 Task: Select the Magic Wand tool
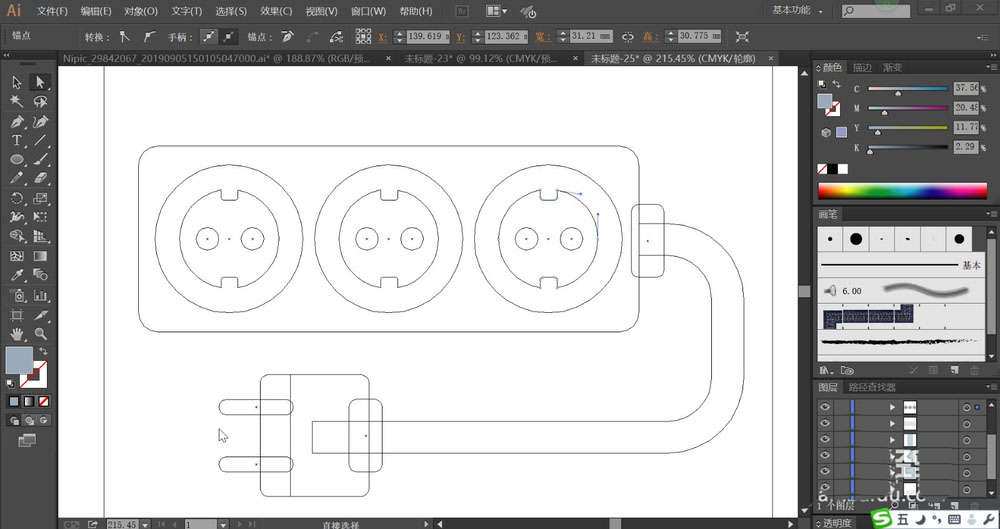tap(17, 102)
